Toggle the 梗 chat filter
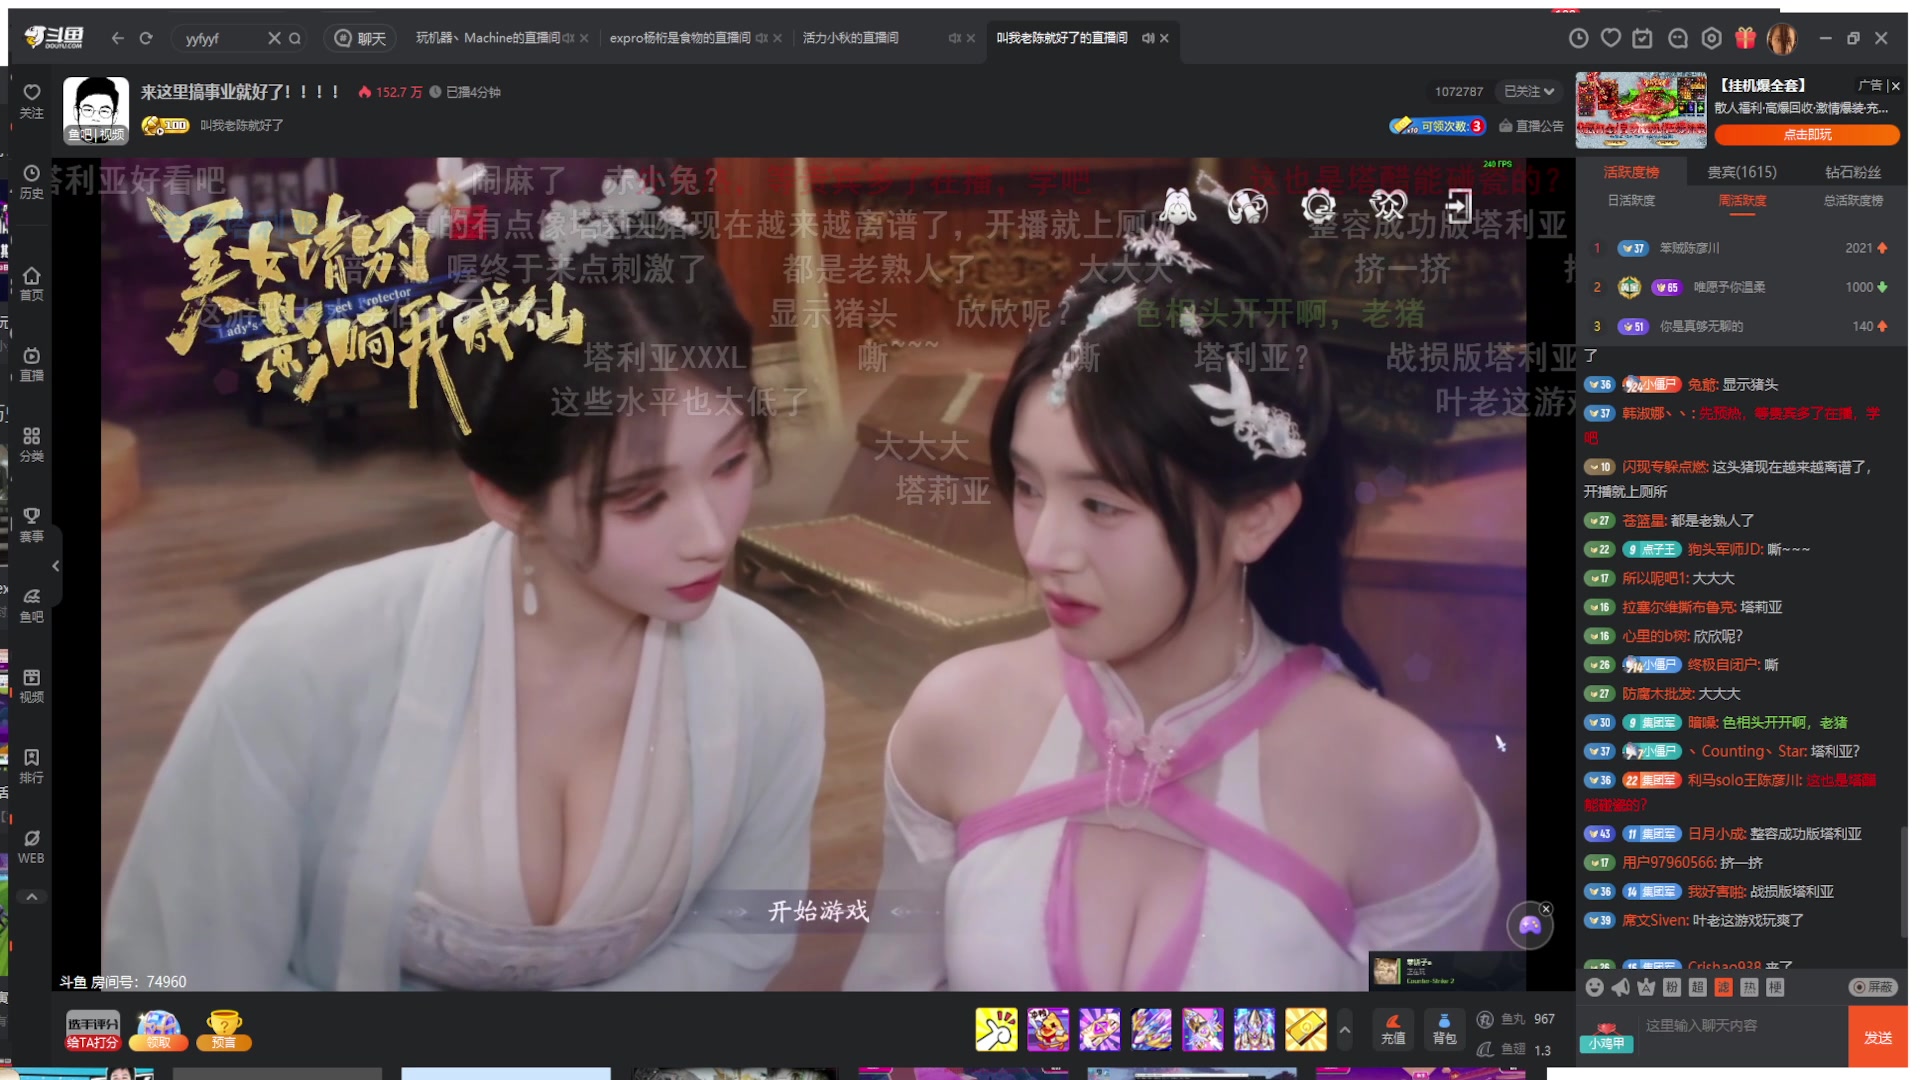 (x=1775, y=987)
